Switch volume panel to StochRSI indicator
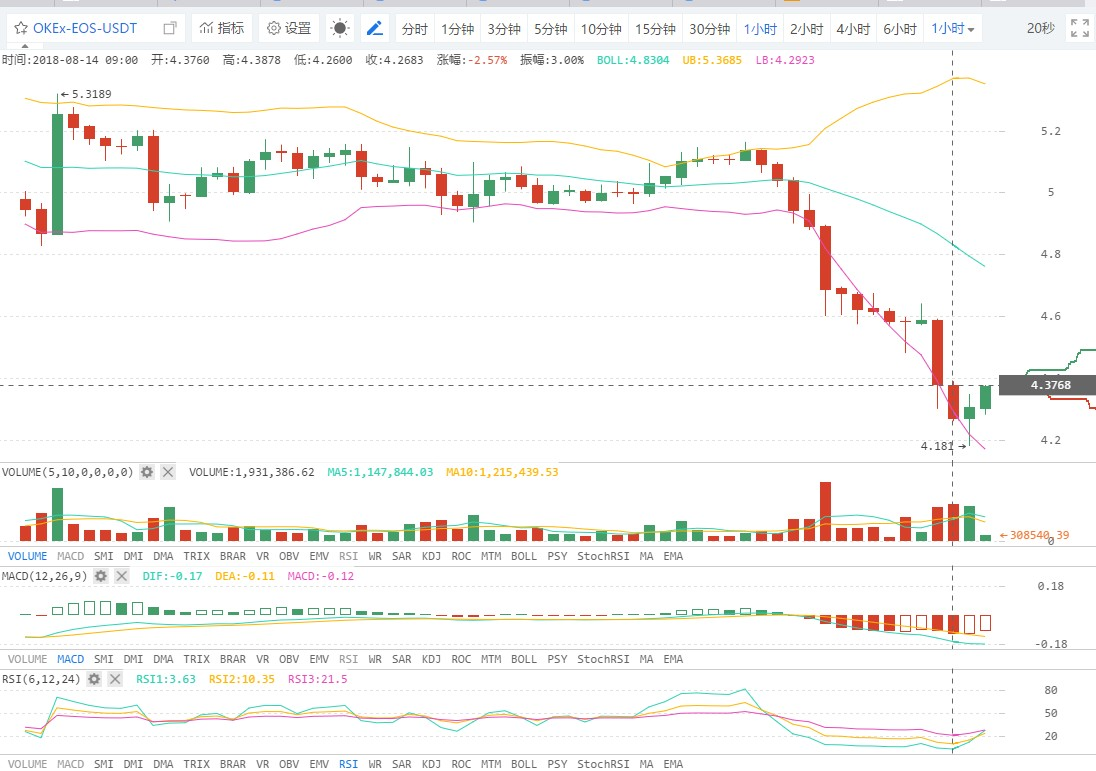The width and height of the screenshot is (1096, 771). coord(603,556)
